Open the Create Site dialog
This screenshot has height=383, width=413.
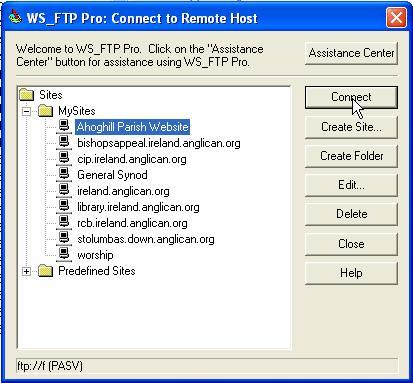point(351,127)
